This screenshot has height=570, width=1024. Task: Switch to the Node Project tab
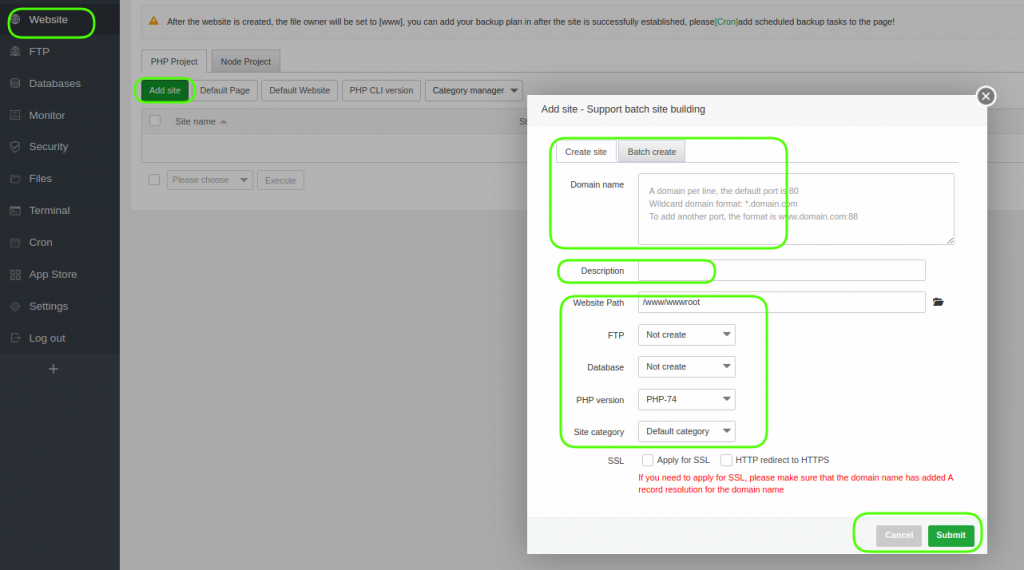pyautogui.click(x=245, y=61)
